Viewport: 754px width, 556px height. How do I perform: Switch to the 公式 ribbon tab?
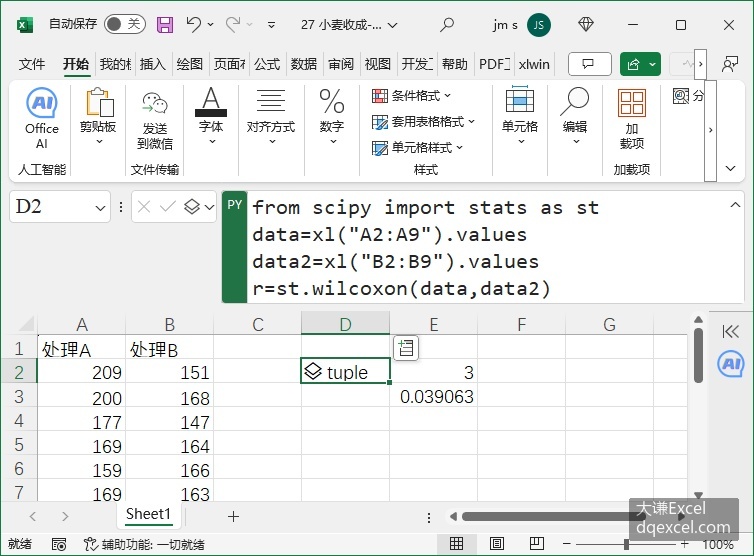(267, 64)
